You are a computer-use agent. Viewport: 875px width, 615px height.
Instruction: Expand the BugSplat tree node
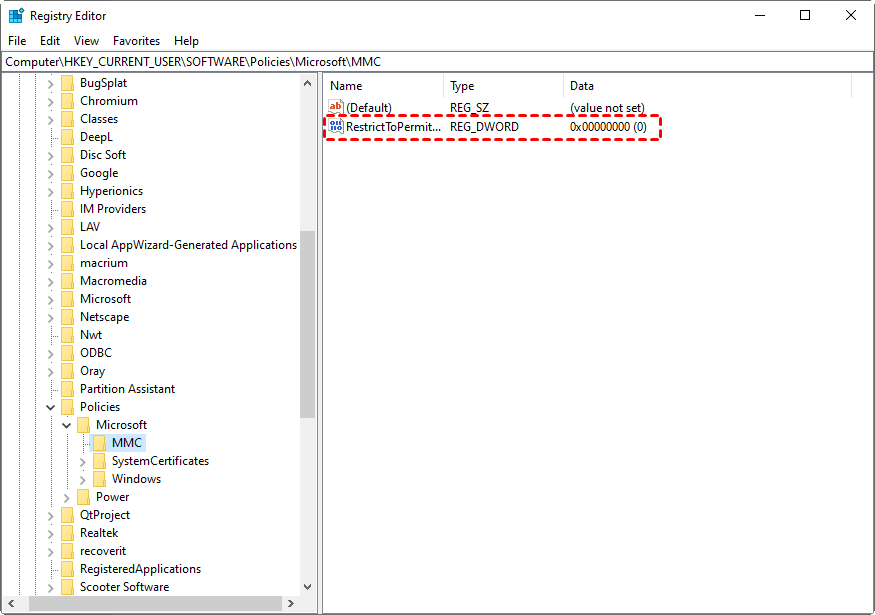[51, 83]
